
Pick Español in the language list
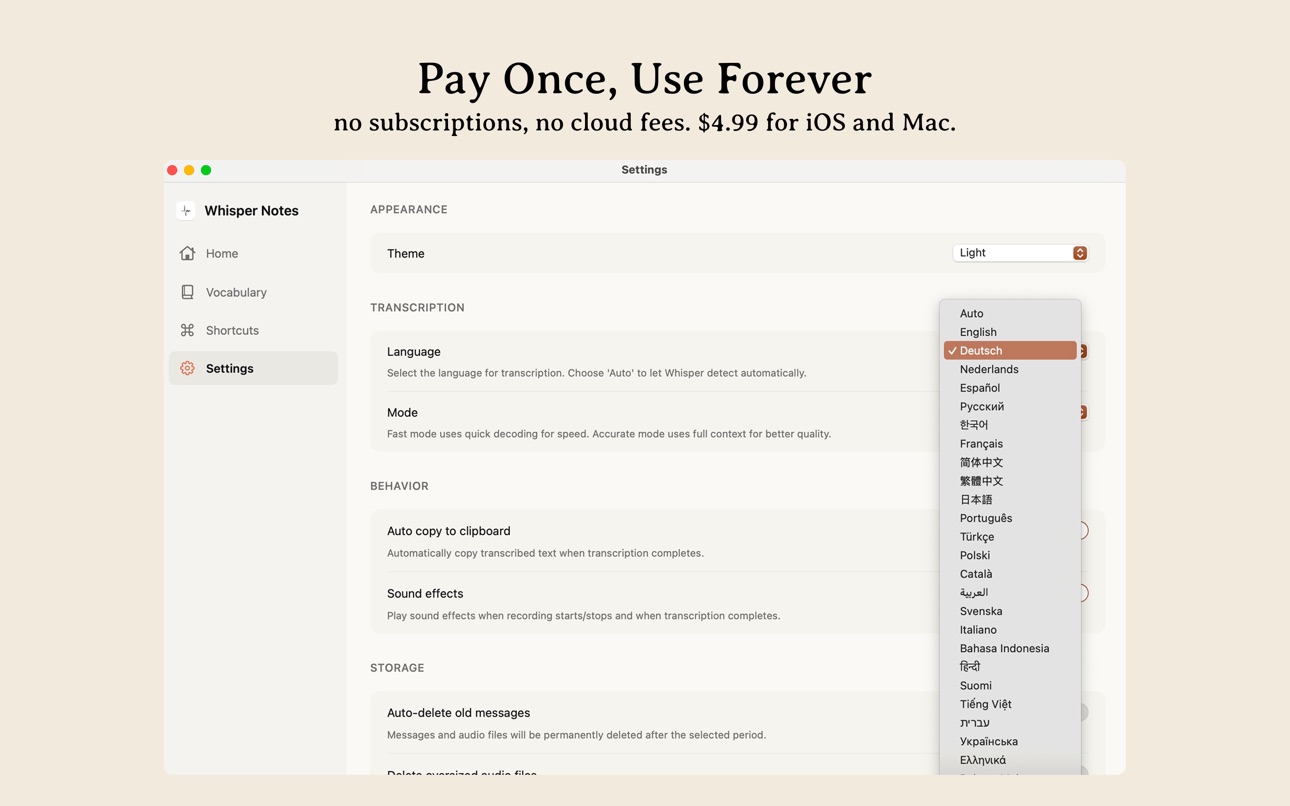1010,388
